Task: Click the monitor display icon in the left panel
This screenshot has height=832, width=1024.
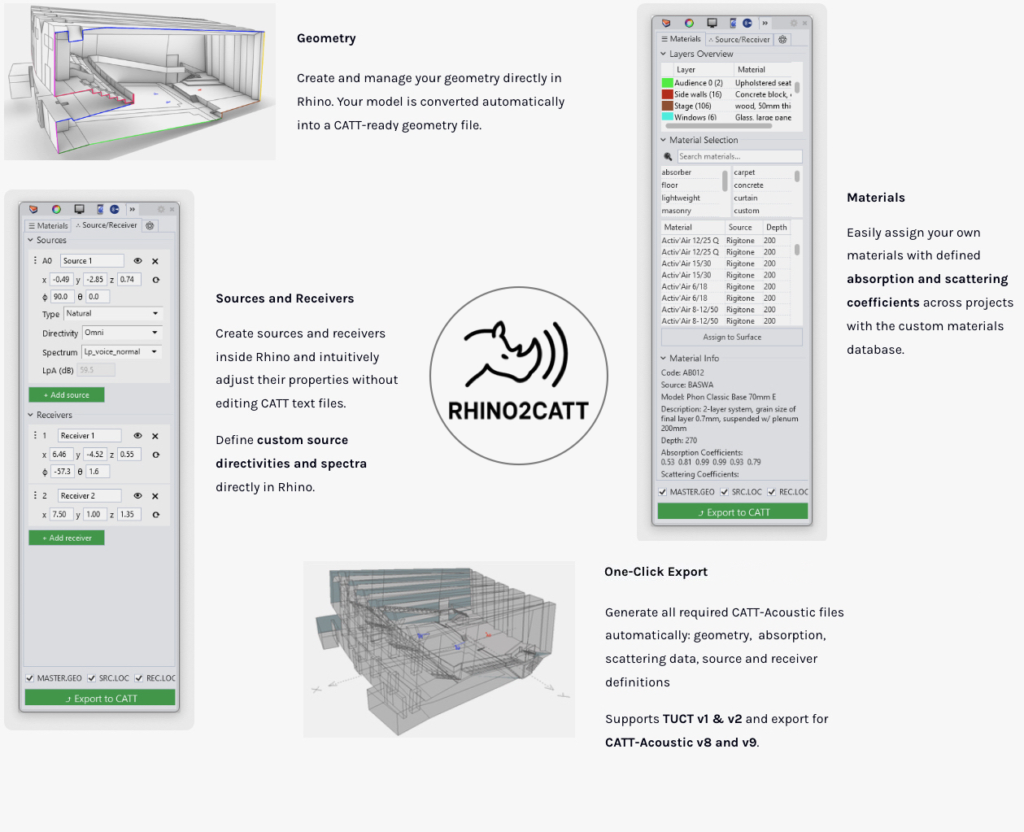Action: [x=79, y=209]
